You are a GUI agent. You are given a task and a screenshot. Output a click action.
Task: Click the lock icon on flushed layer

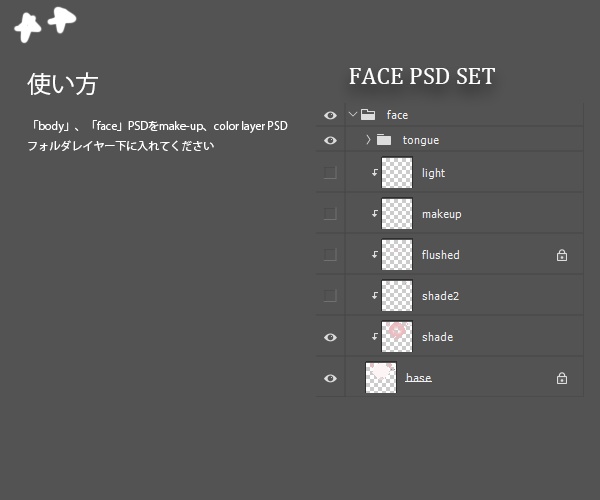(562, 255)
